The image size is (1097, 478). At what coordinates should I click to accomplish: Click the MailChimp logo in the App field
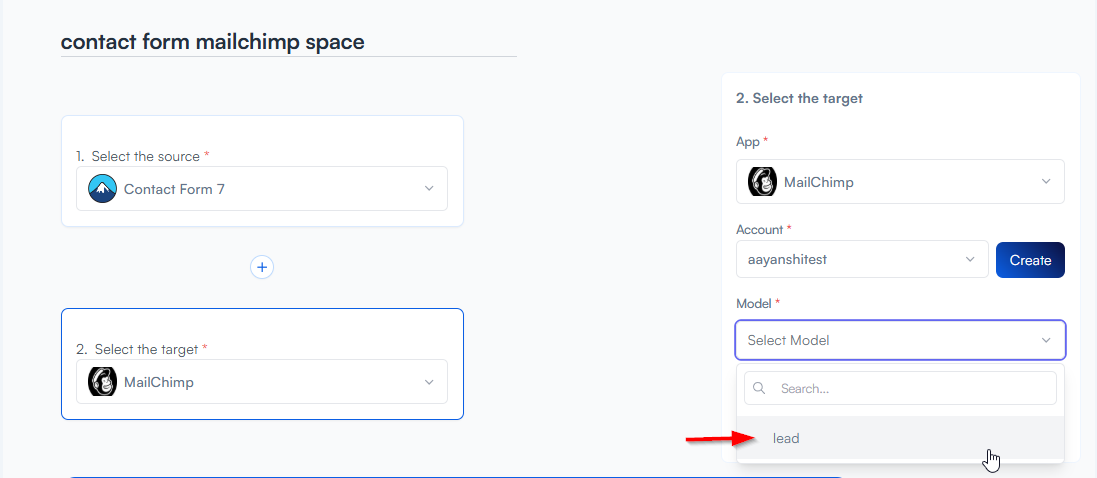763,182
